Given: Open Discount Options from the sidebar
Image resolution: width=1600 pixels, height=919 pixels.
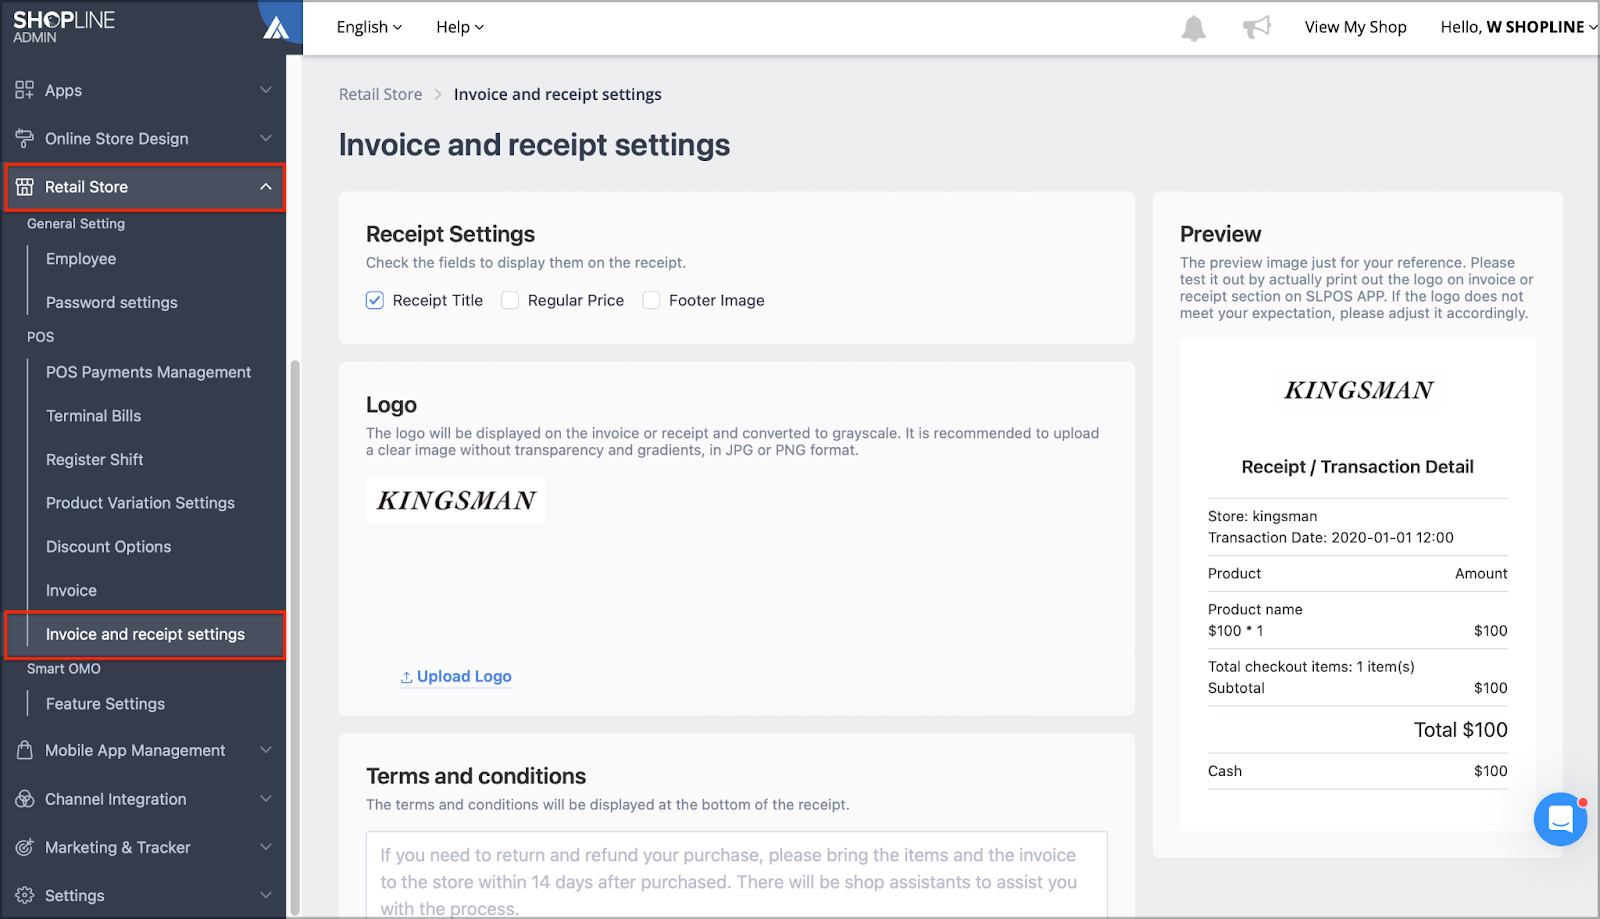Looking at the screenshot, I should click(x=108, y=546).
